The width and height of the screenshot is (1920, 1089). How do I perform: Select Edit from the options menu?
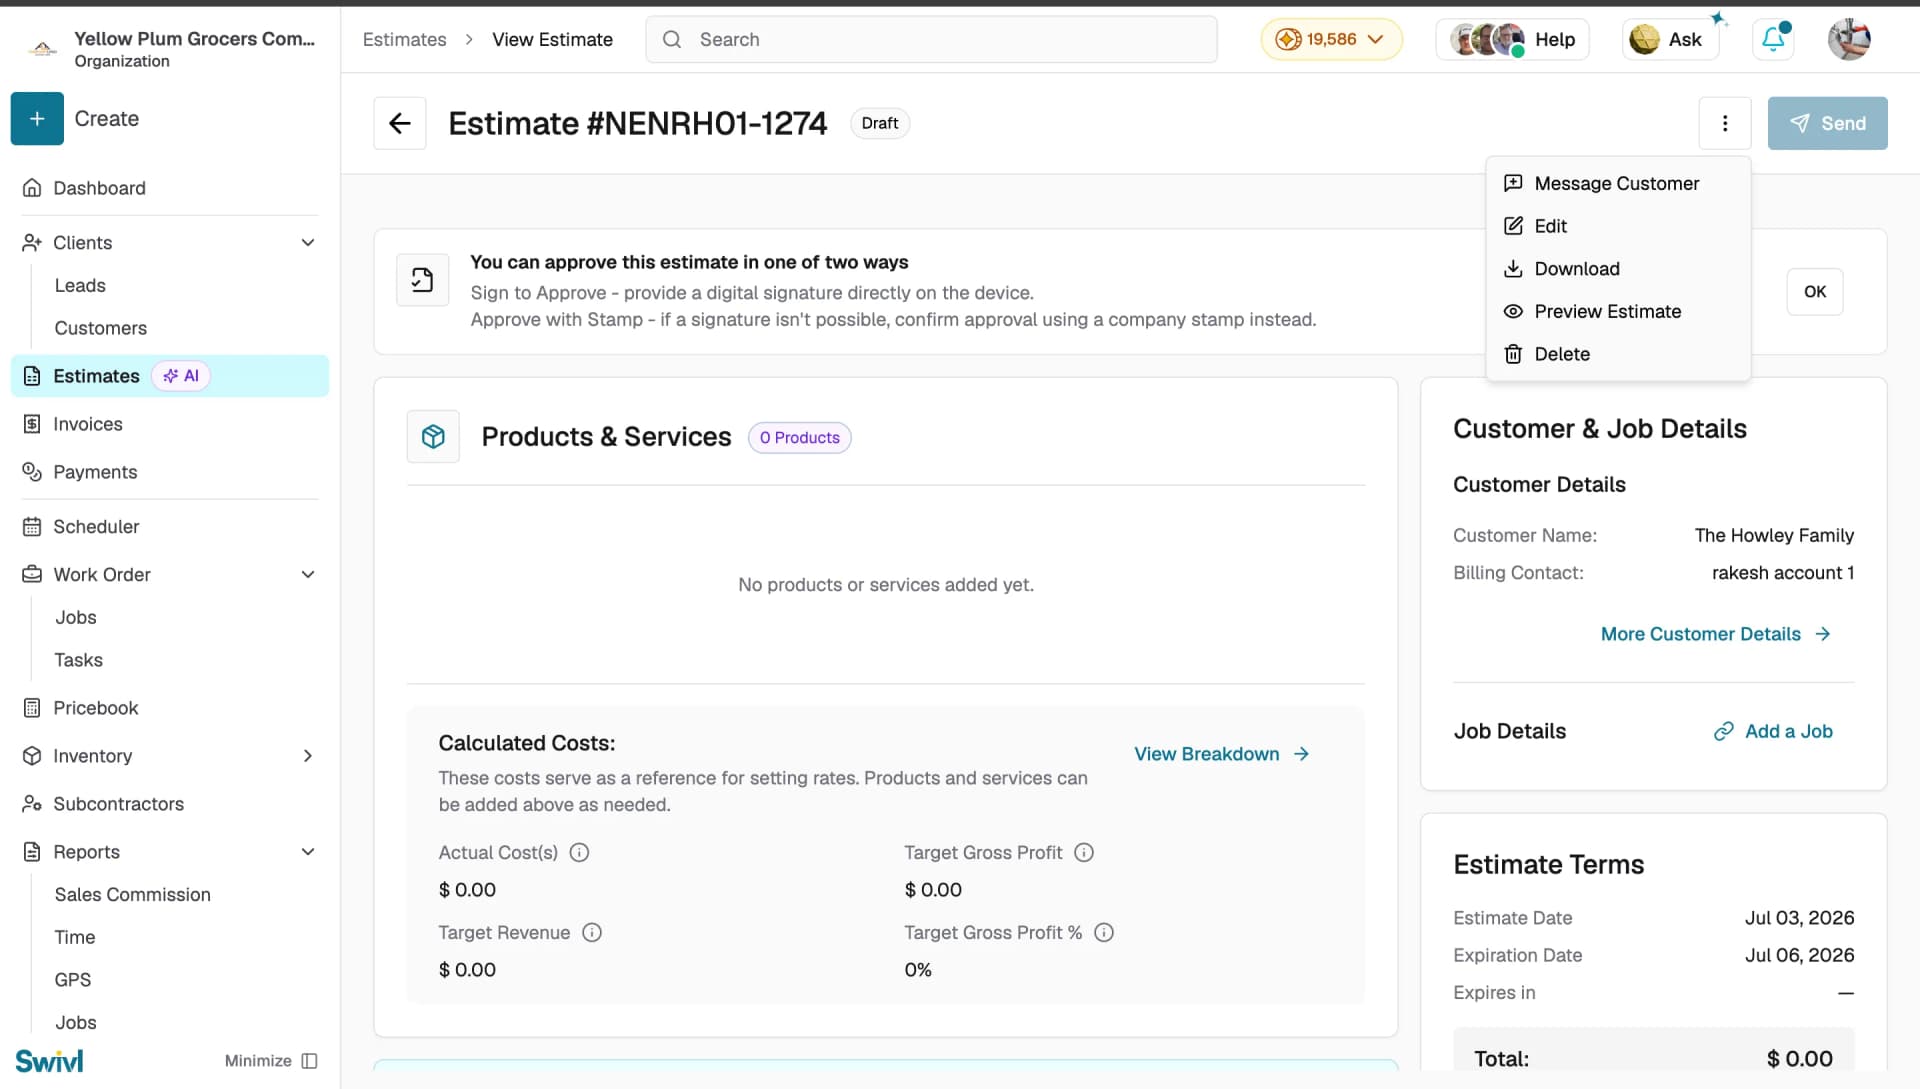(x=1617, y=226)
